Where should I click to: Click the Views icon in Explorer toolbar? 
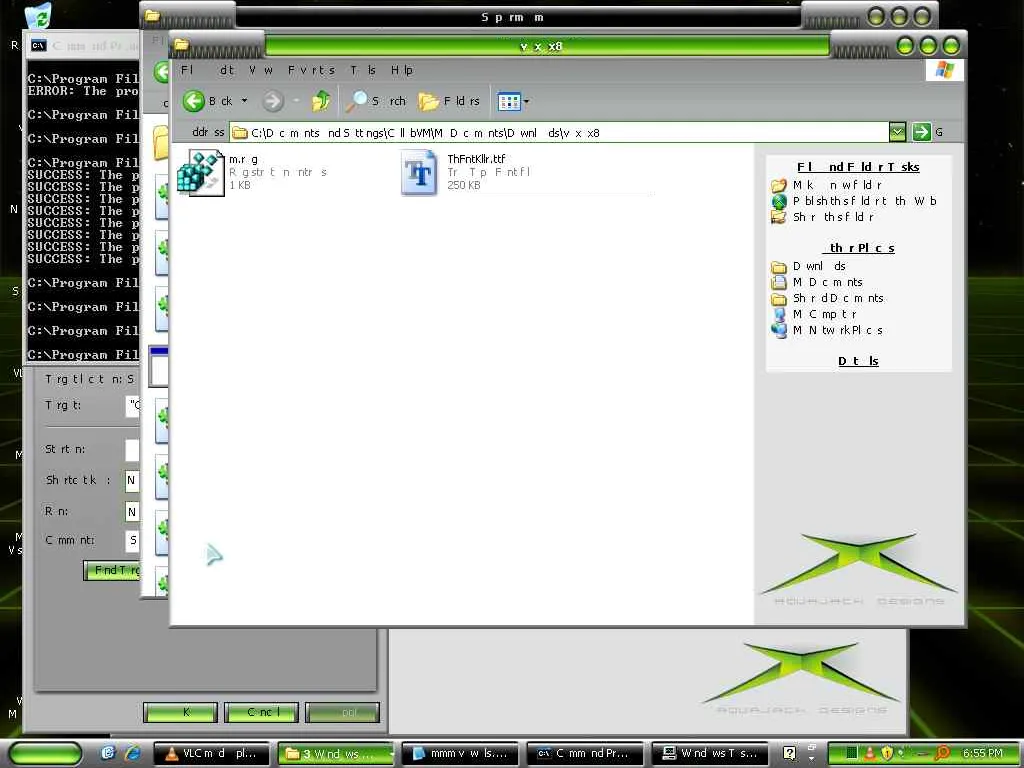click(x=508, y=101)
